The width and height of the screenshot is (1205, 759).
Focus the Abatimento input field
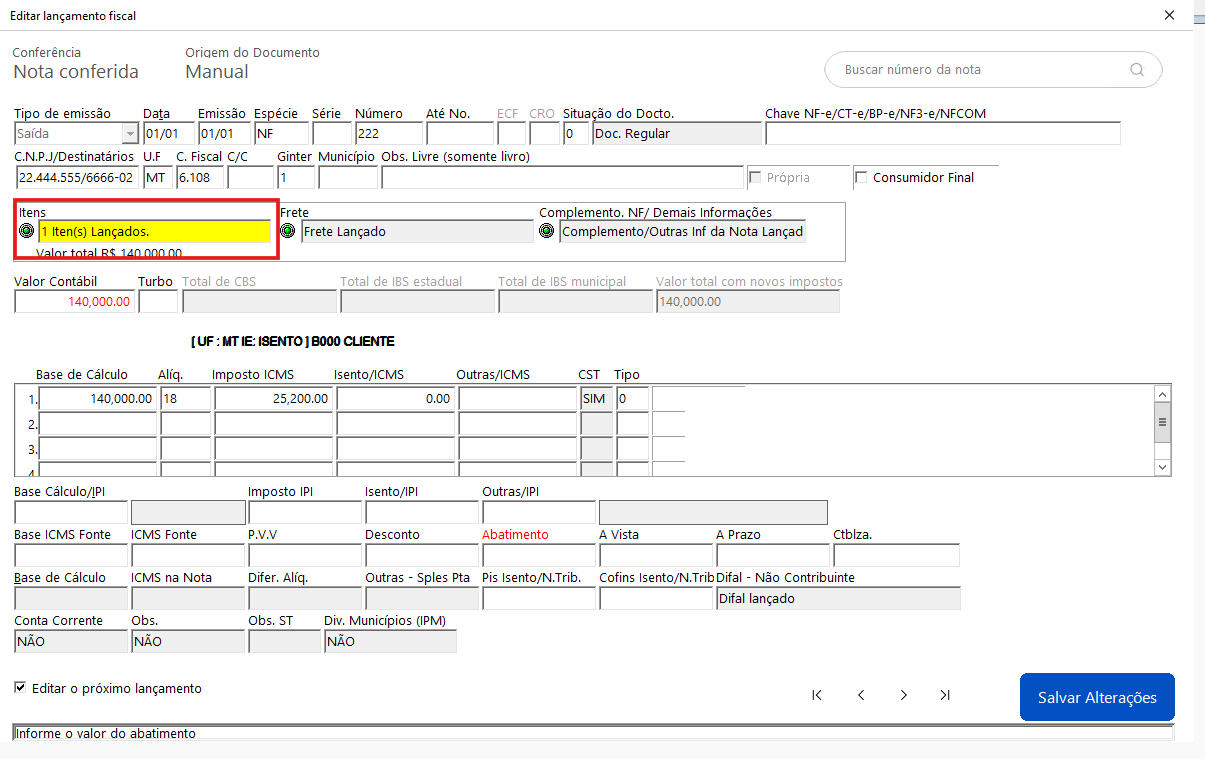tap(538, 555)
